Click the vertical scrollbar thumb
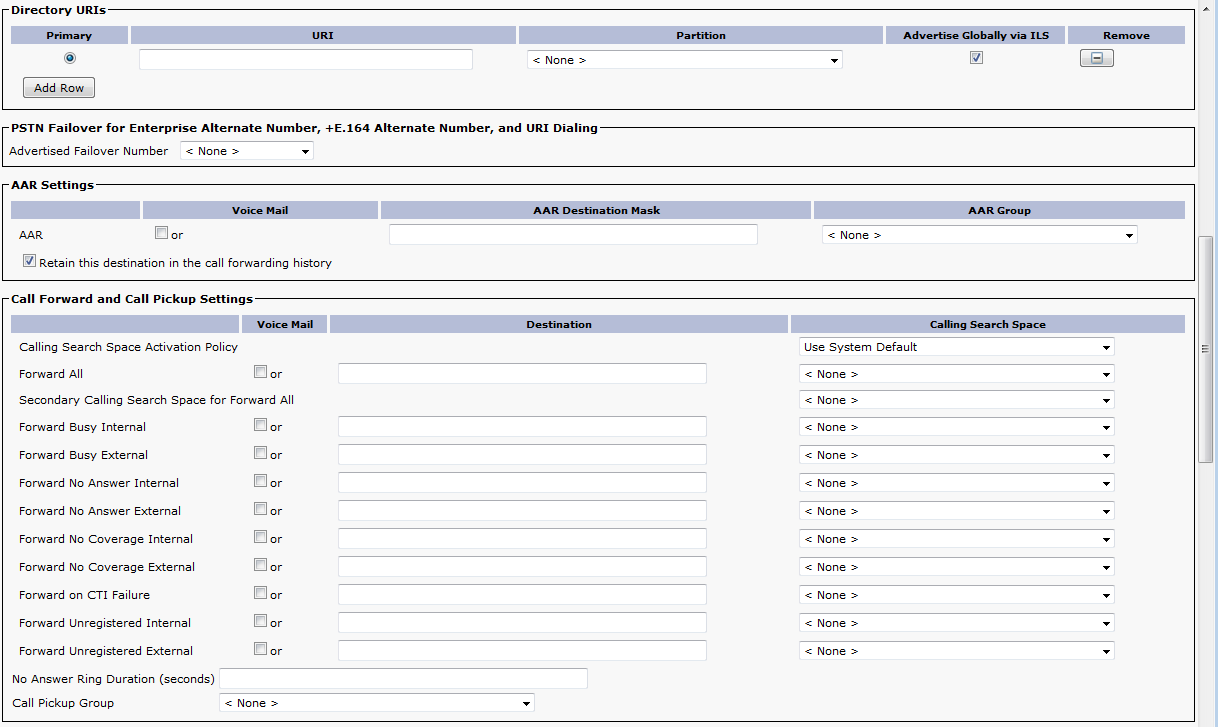Viewport: 1218px width, 727px height. tap(1205, 348)
